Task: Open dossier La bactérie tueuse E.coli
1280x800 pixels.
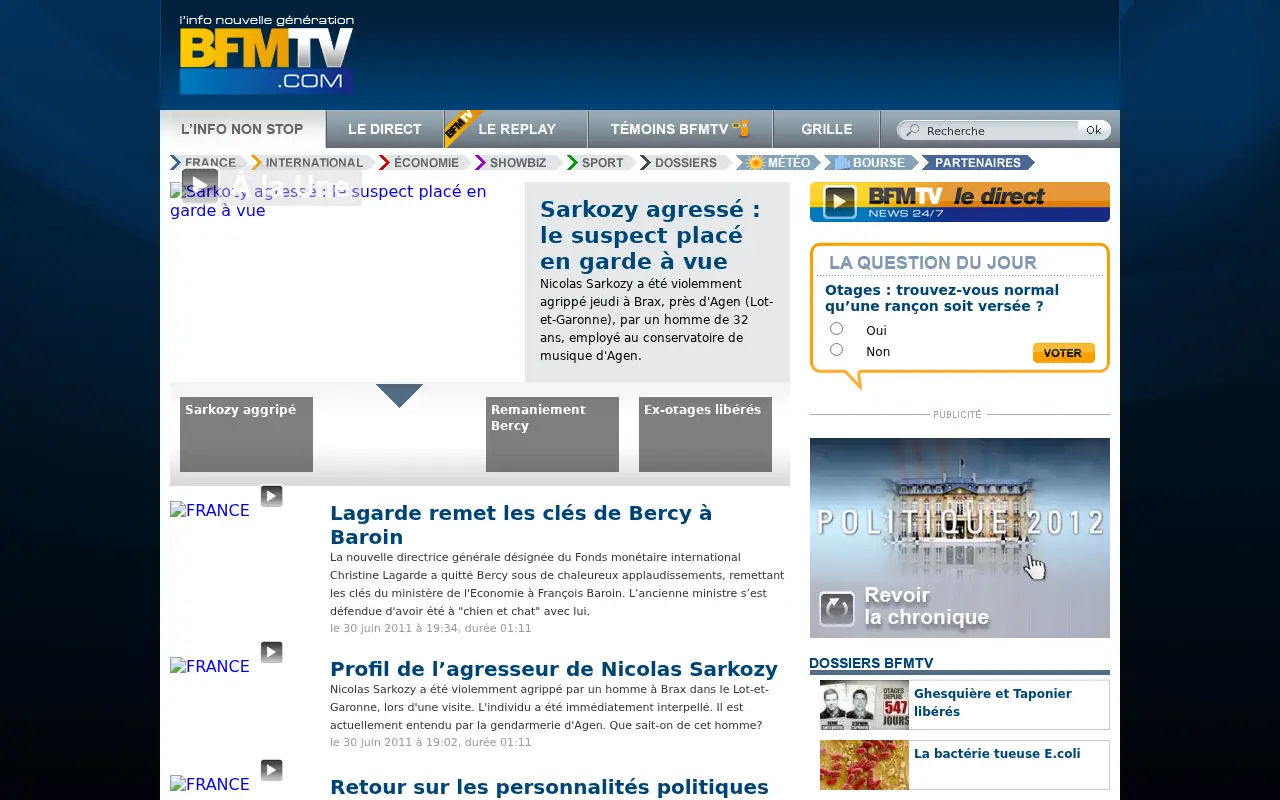Action: (997, 754)
